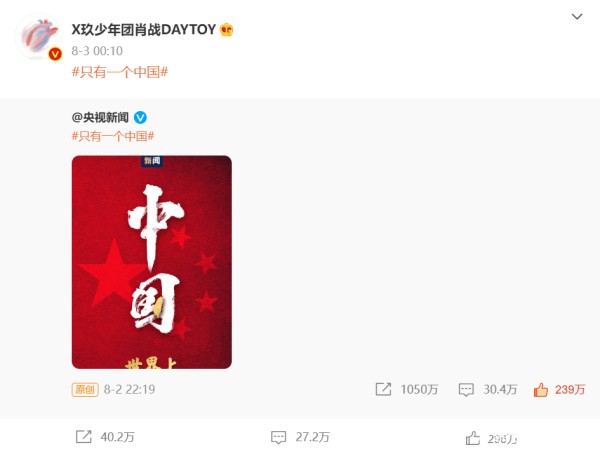
Task: Open the top #只有一个中国# hashtag
Action: [x=120, y=72]
